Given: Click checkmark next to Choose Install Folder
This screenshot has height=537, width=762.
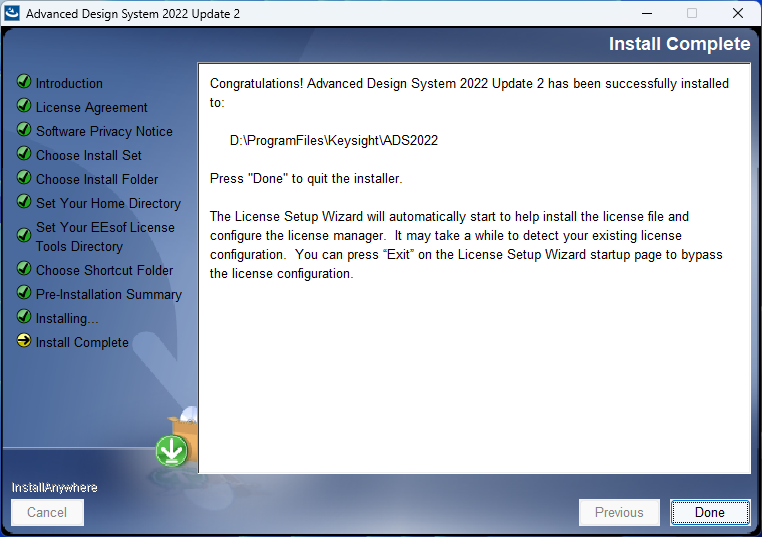Looking at the screenshot, I should click(x=24, y=177).
